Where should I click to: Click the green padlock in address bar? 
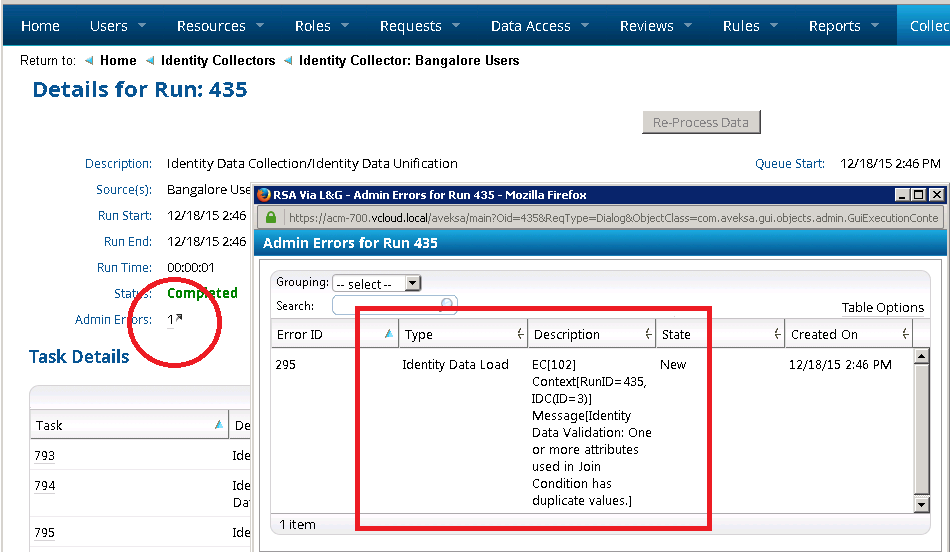(270, 217)
